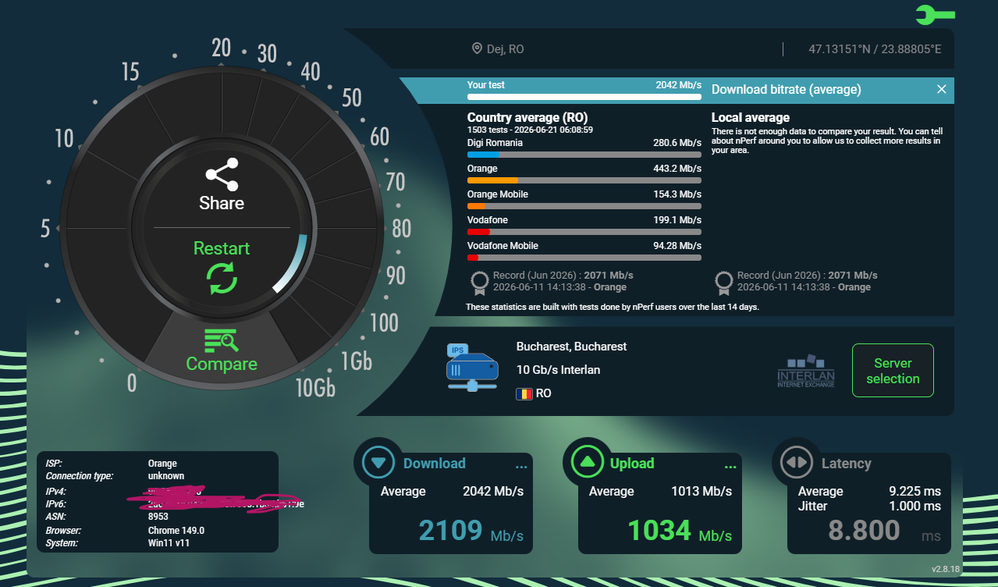998x587 pixels.
Task: Click the blue server icon beside Bucharest
Action: coord(472,368)
